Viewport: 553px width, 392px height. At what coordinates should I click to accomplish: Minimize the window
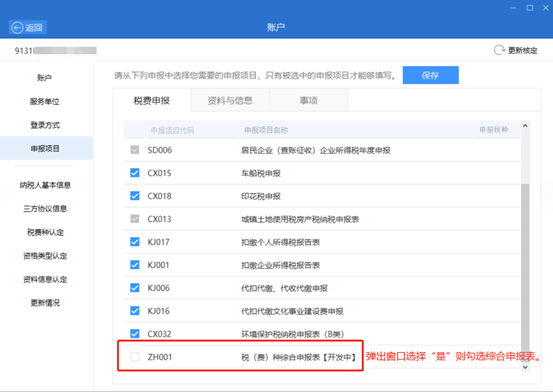coord(513,8)
